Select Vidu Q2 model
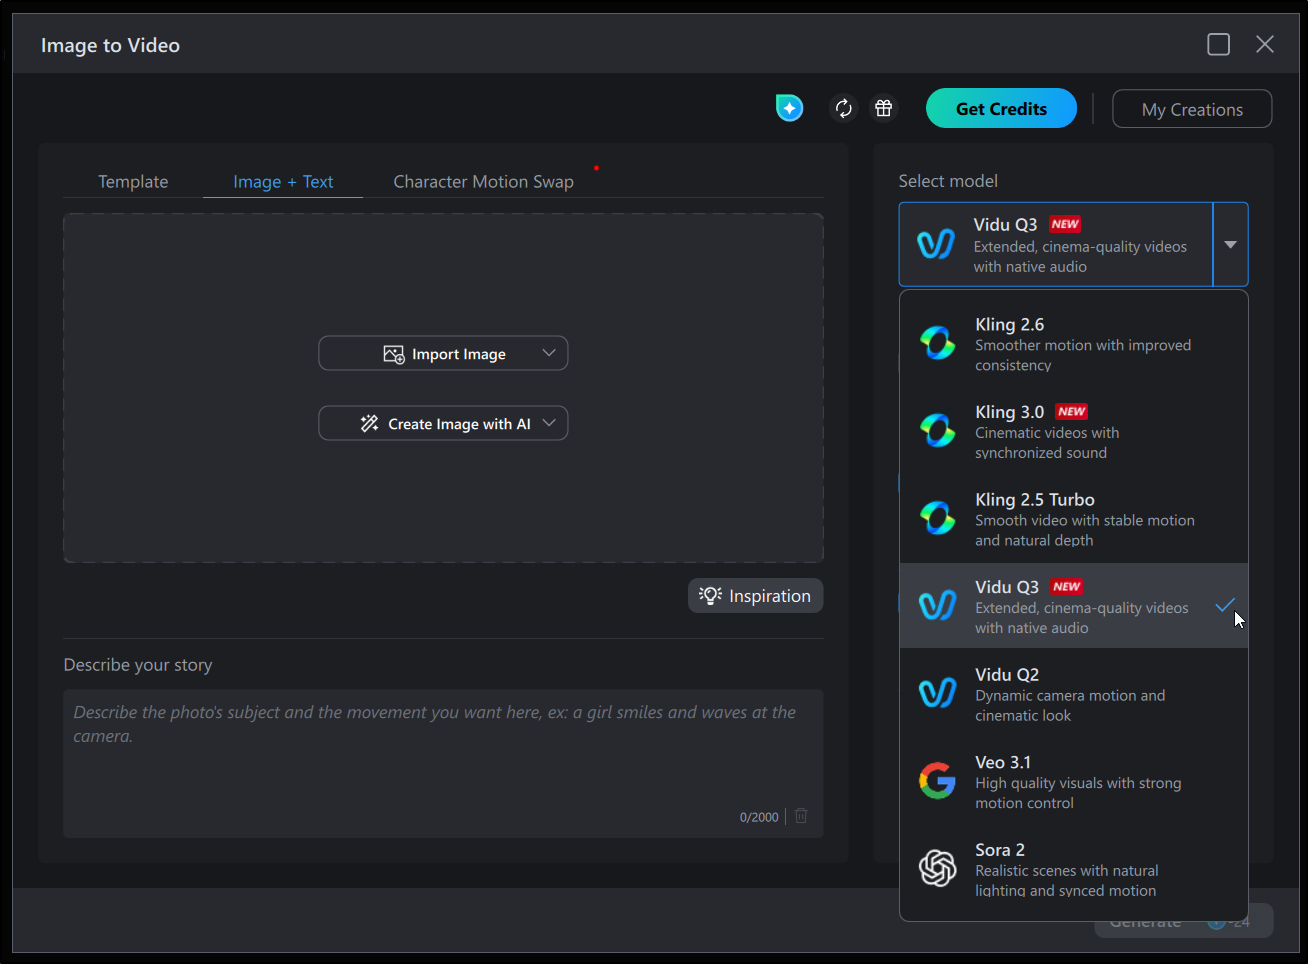The height and width of the screenshot is (964, 1308). pos(1073,693)
